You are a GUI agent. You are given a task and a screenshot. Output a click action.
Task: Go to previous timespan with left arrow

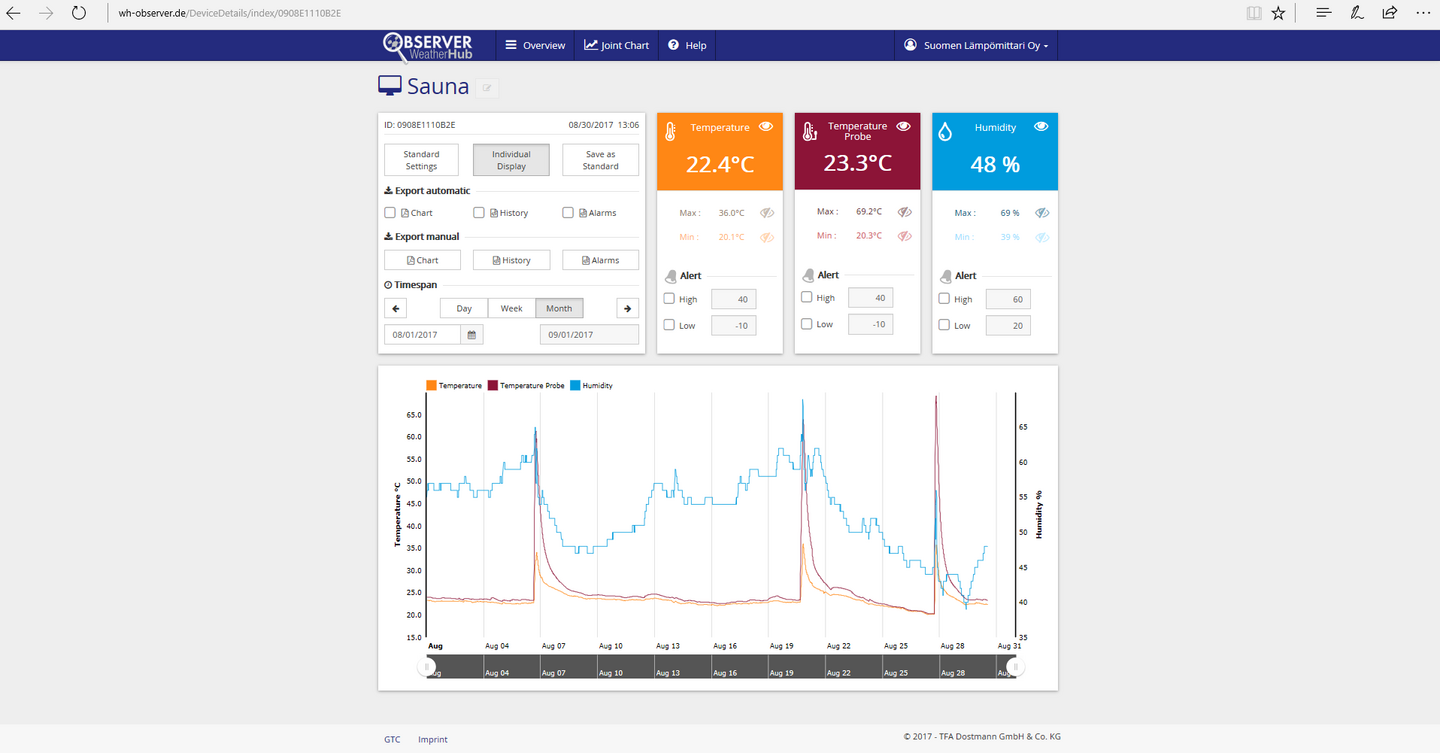coord(396,309)
